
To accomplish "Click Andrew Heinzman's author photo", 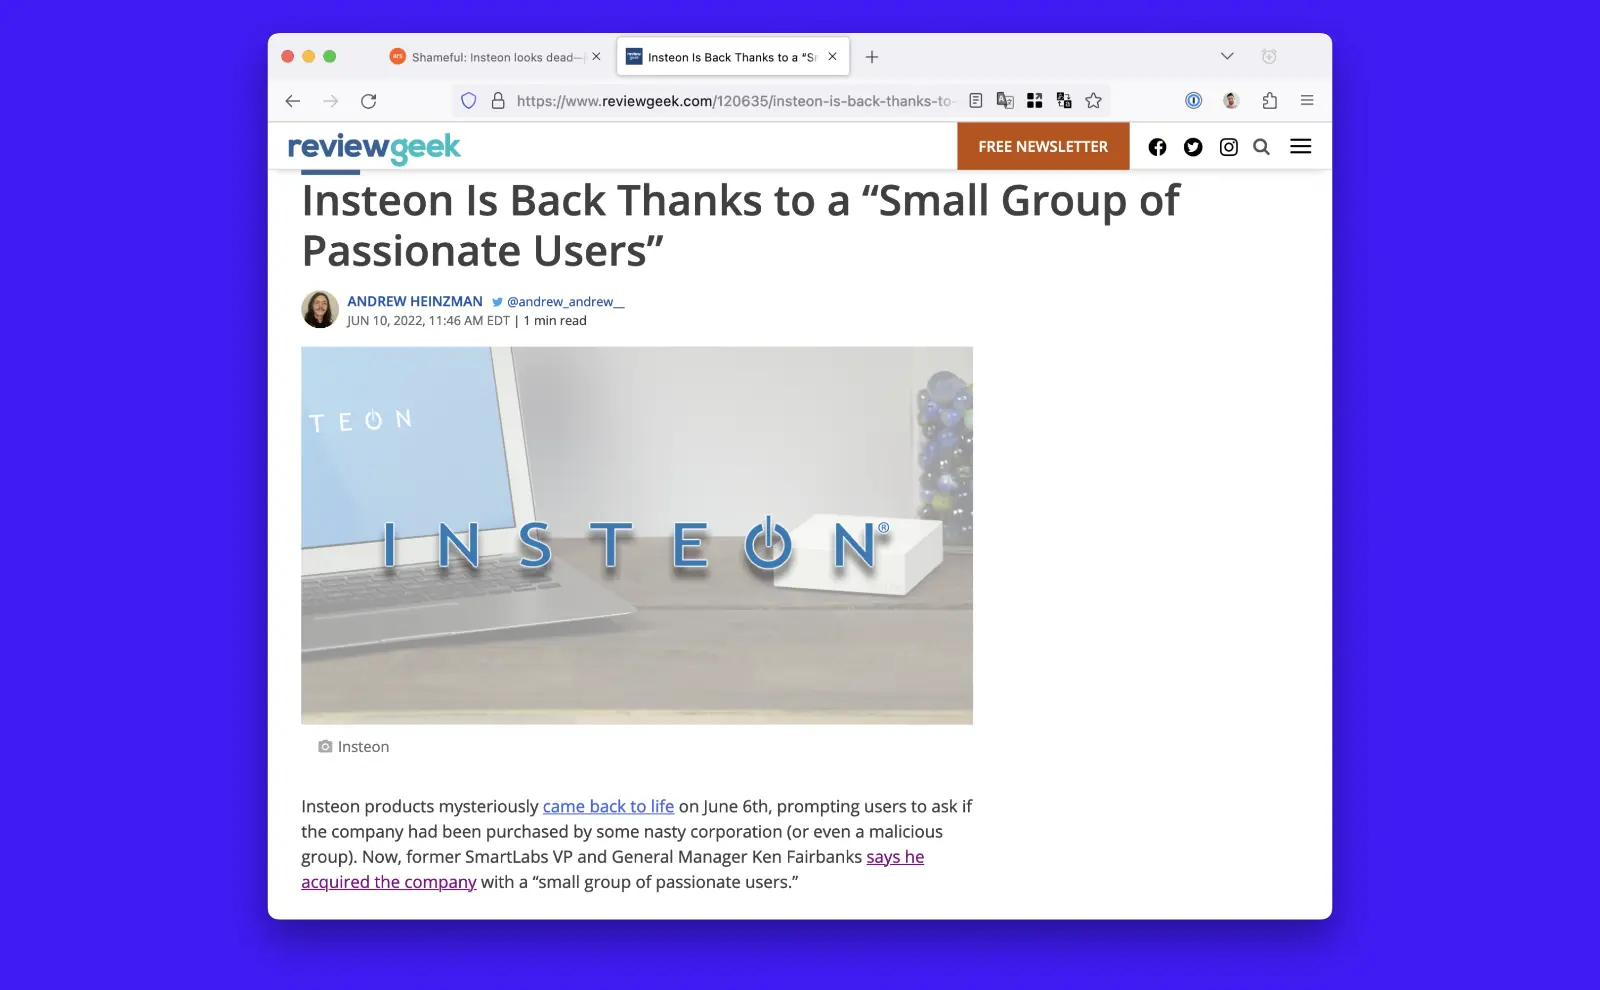I will [319, 309].
